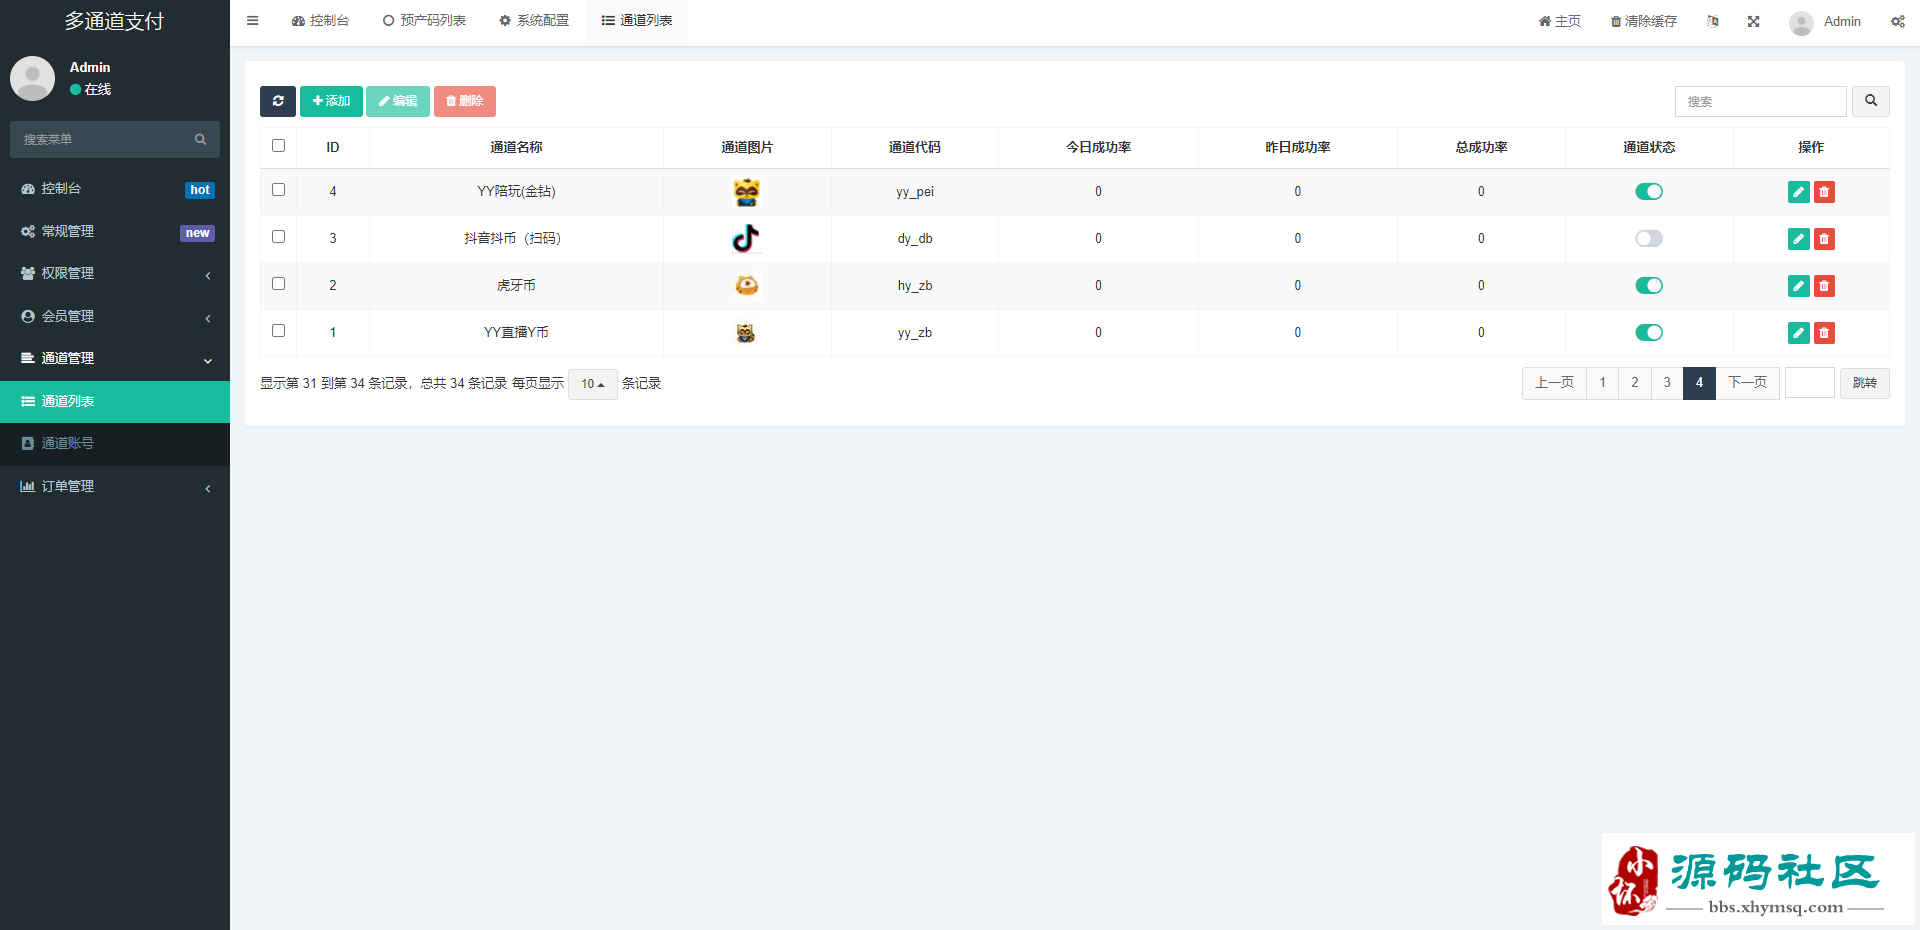Go to page 2 in pagination
The image size is (1920, 930).
1635,383
